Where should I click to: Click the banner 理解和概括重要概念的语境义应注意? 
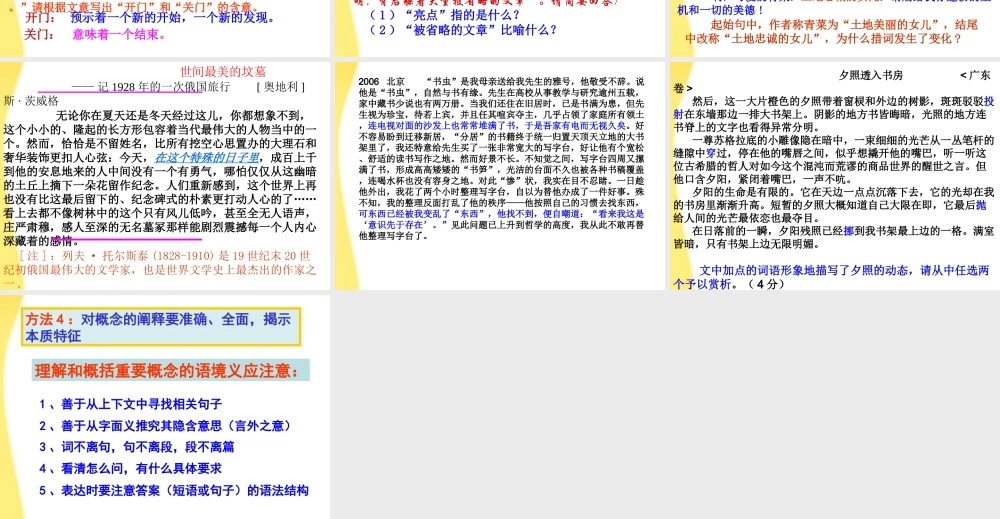[171, 370]
